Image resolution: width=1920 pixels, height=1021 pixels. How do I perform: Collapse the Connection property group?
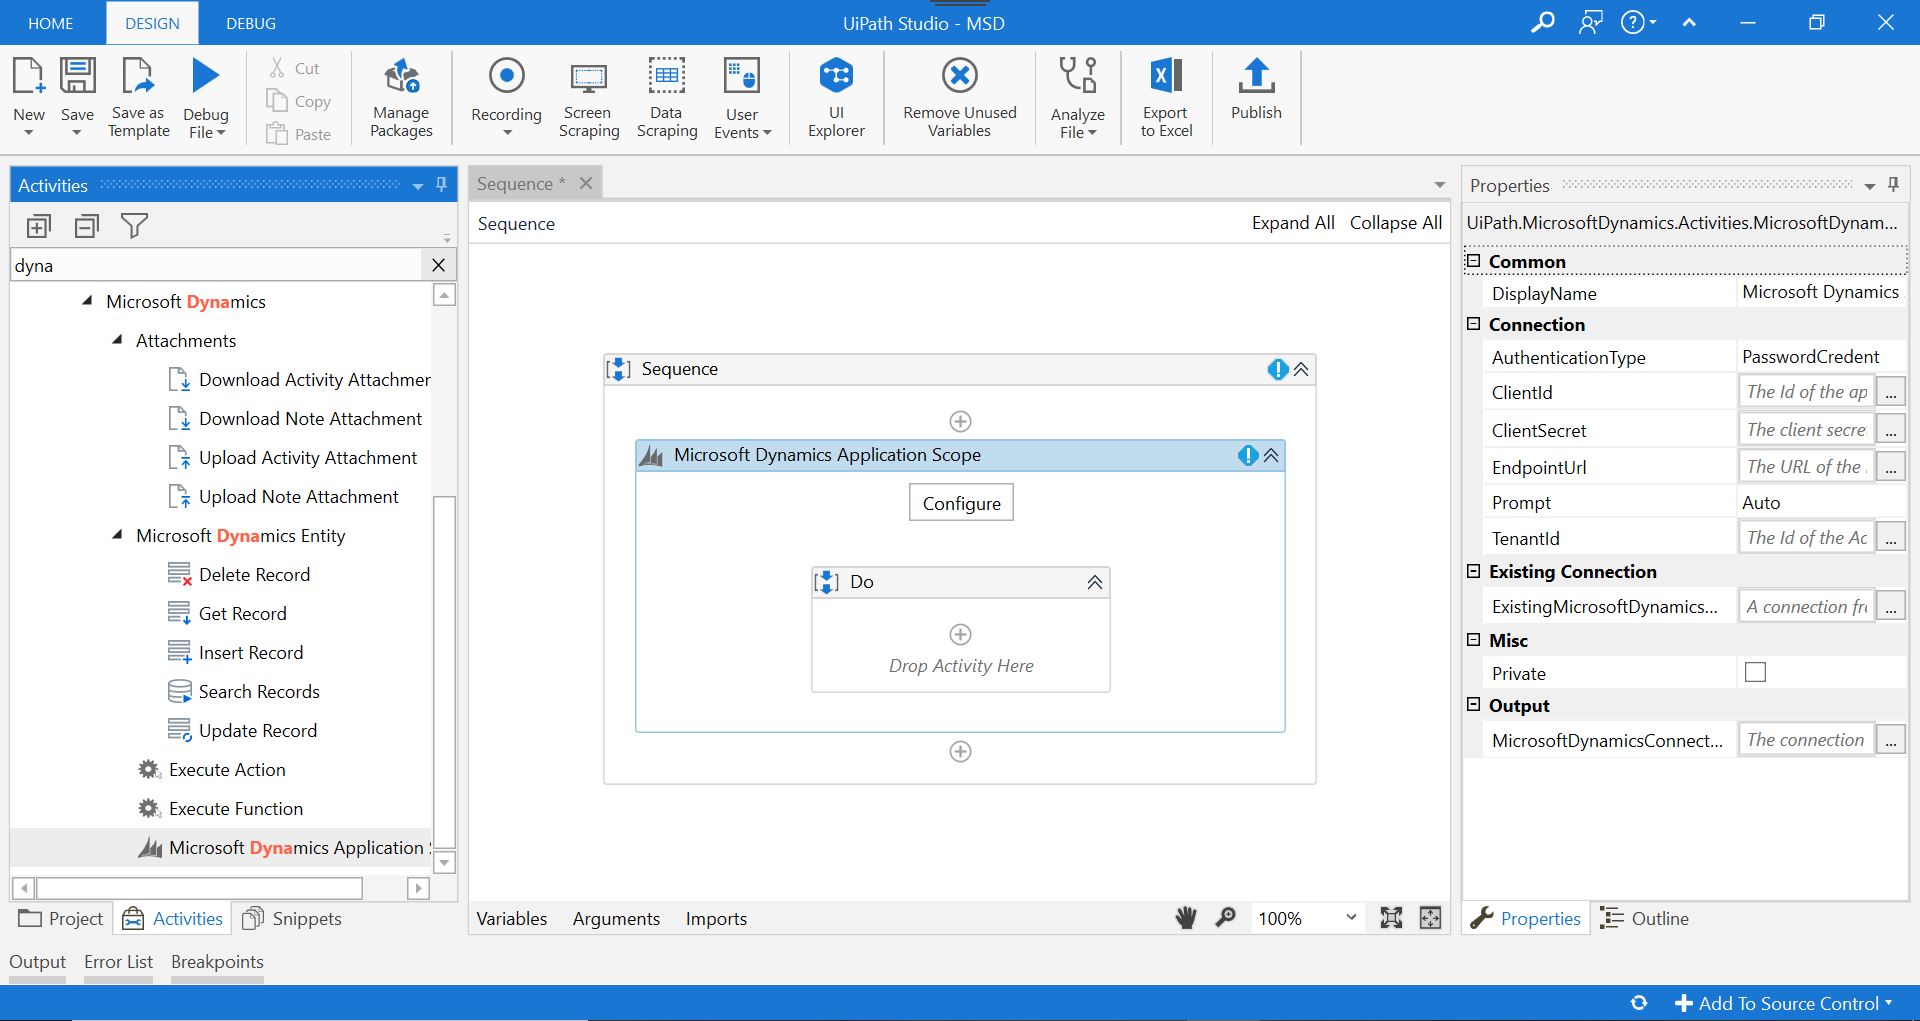1473,324
